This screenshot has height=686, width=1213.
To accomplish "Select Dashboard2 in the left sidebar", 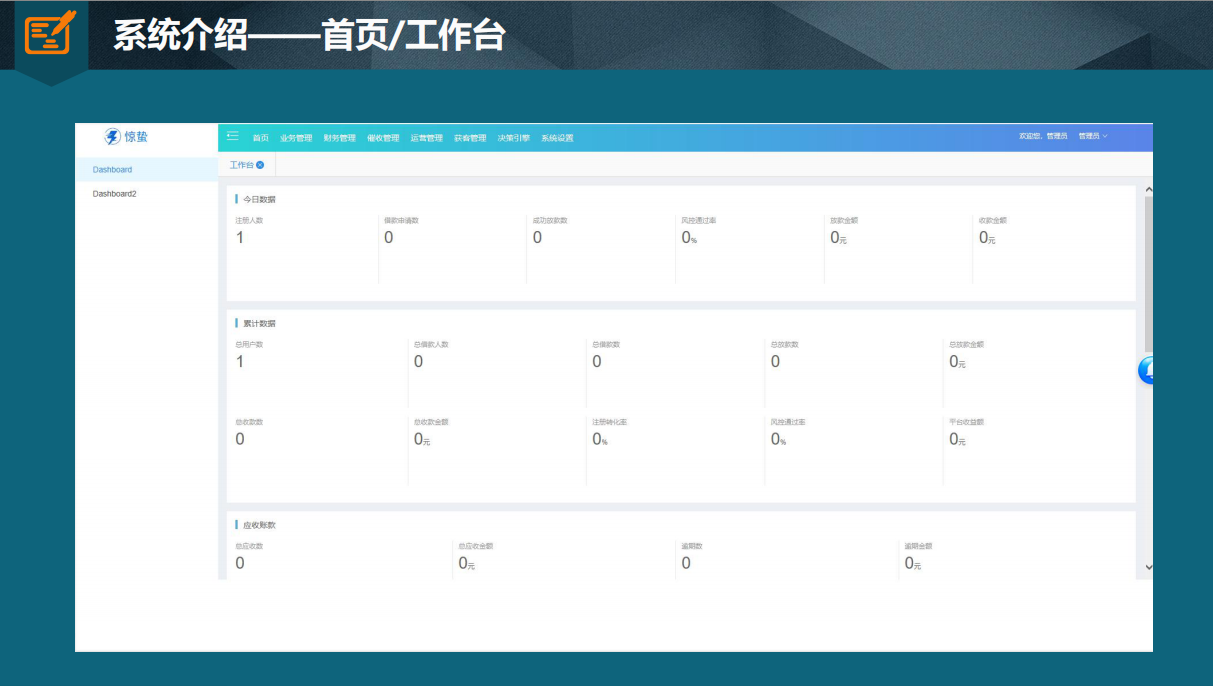I will click(114, 194).
